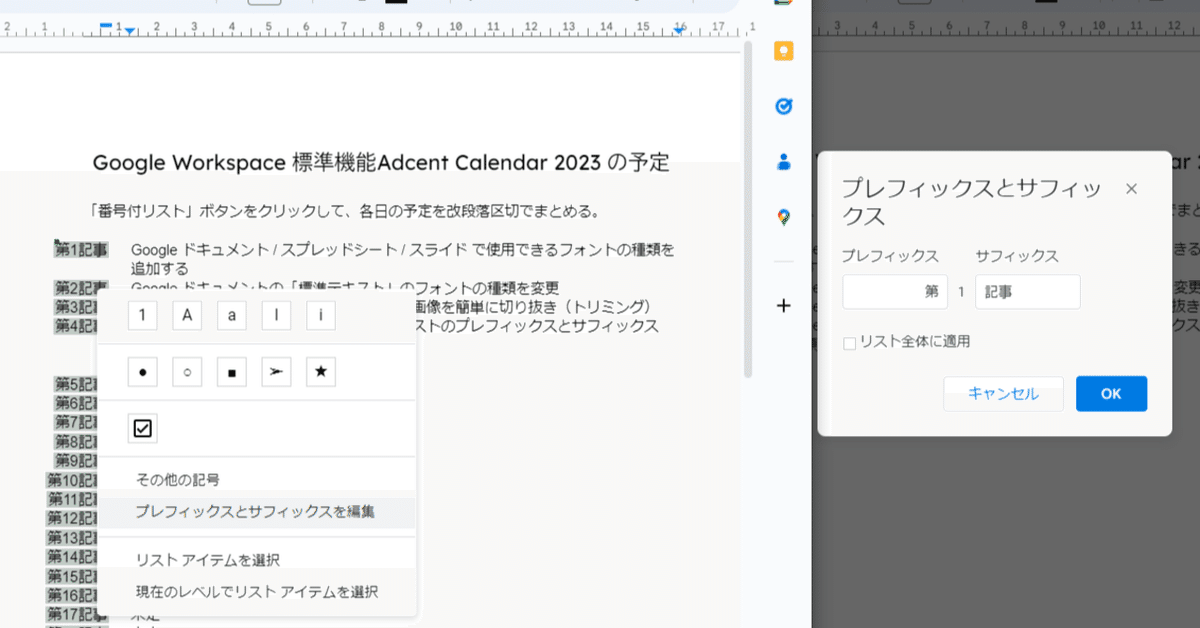The width and height of the screenshot is (1200, 628).
Task: Select the numbered "1" list style
Action: [x=141, y=315]
